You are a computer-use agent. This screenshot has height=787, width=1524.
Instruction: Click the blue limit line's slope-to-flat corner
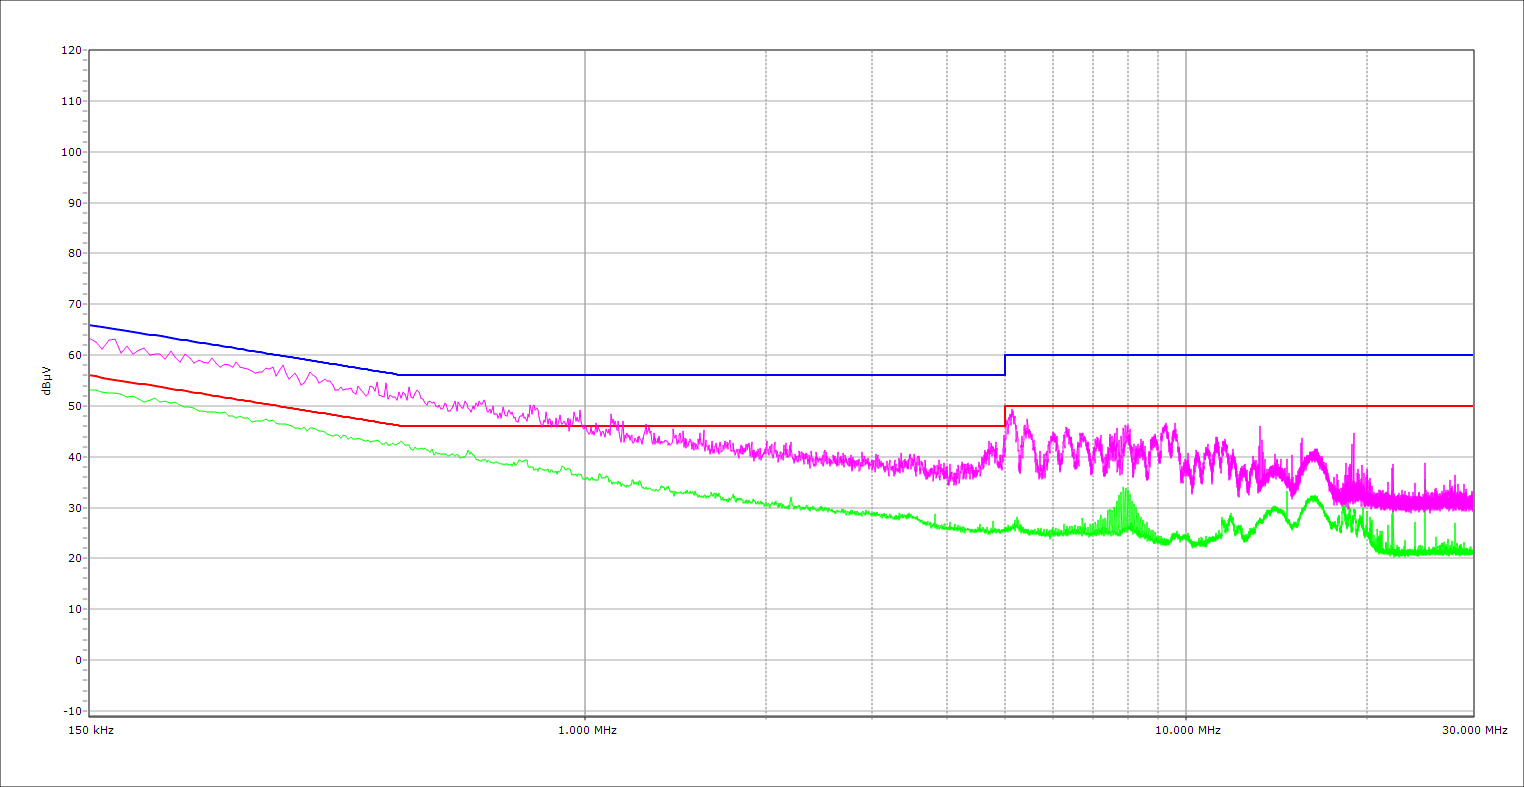[x=399, y=375]
